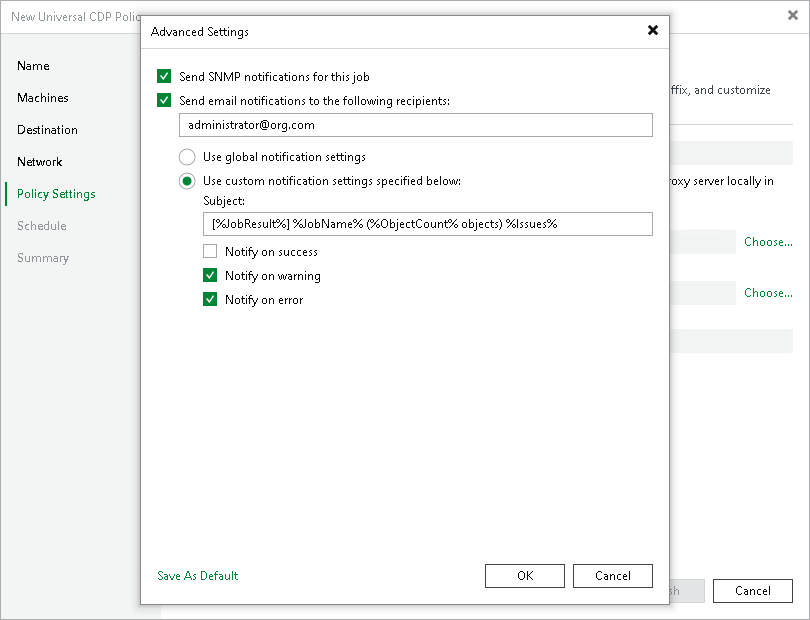810x620 pixels.
Task: Click the lower Choose... link
Action: 767,293
